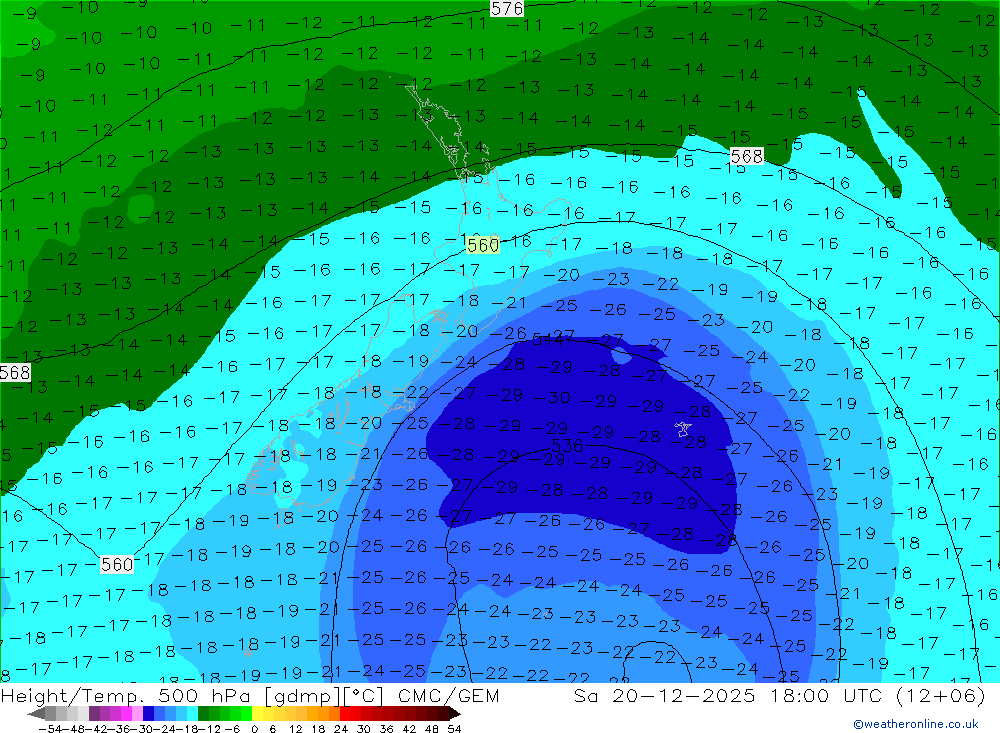1000x733 pixels.
Task: Click the dark blue legend swatch
Action: 148,713
